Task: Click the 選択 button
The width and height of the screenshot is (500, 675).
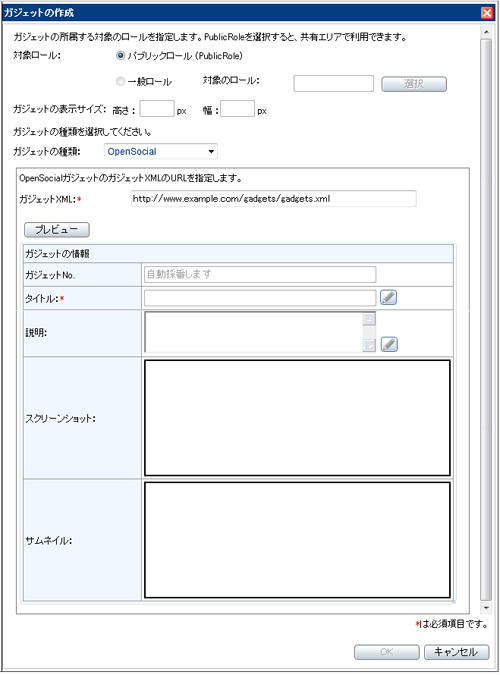Action: point(414,84)
